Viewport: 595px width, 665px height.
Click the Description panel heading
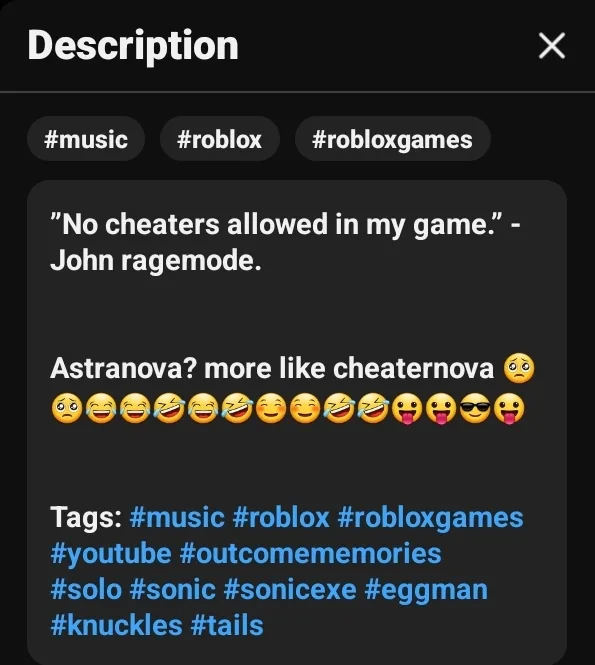[x=133, y=46]
